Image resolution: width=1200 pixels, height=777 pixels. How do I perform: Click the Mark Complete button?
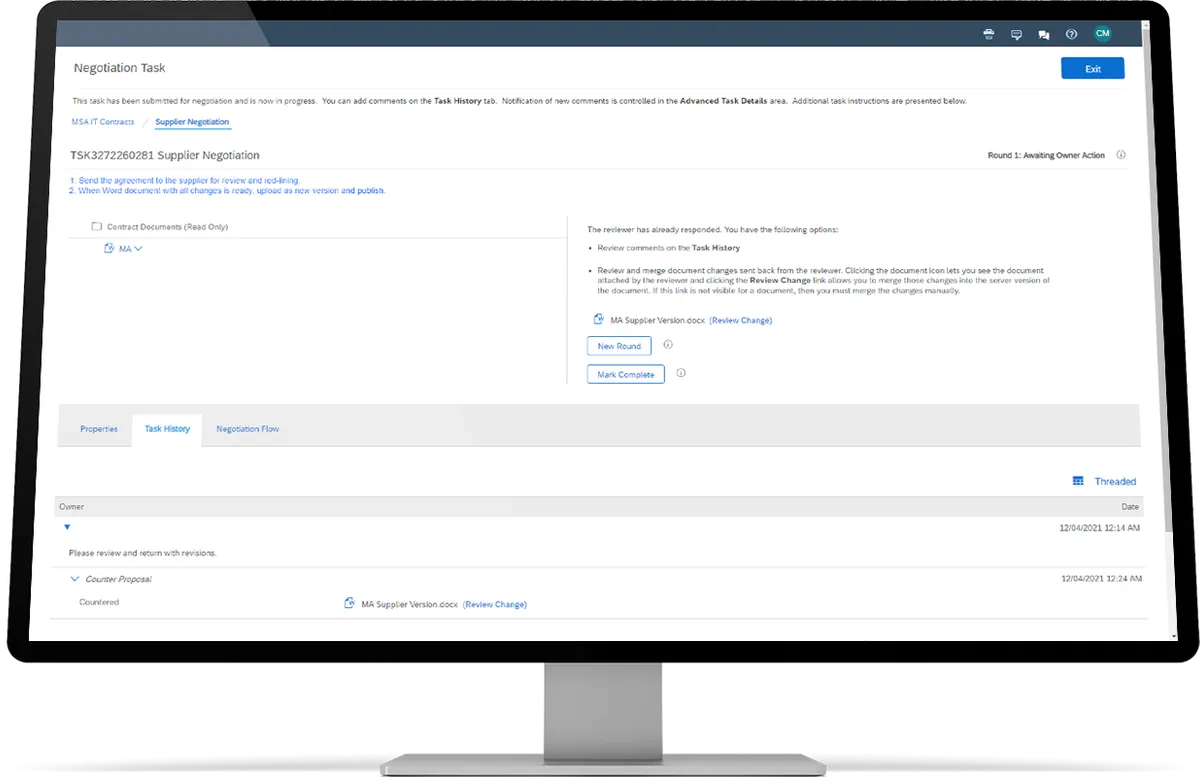pos(625,375)
